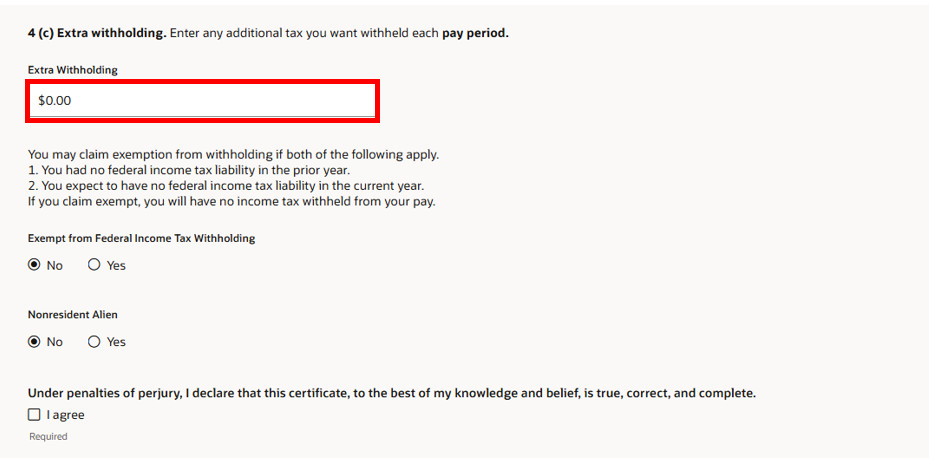This screenshot has height=458, width=929.
Task: Click the "I agree" label text
Action: point(65,415)
